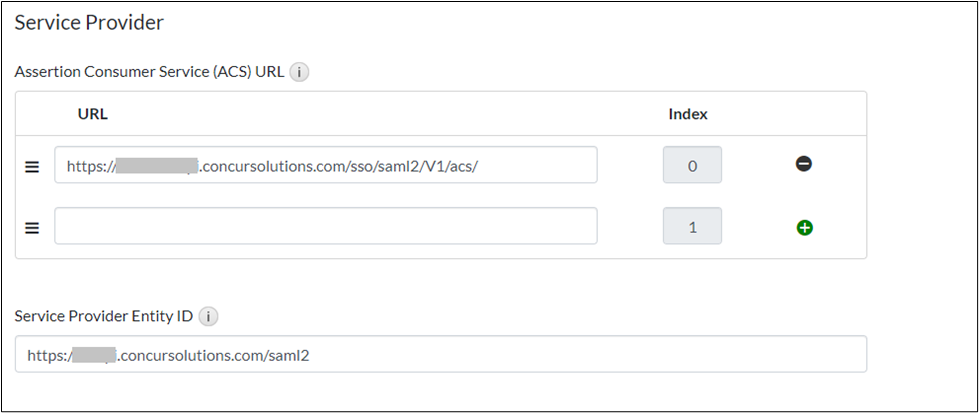Click the info icon beside ACS URL label
979x413 pixels.
click(300, 72)
